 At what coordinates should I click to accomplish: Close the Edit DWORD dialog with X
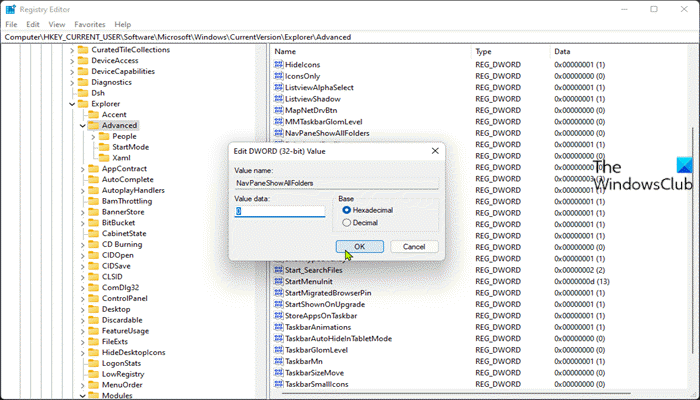435,151
